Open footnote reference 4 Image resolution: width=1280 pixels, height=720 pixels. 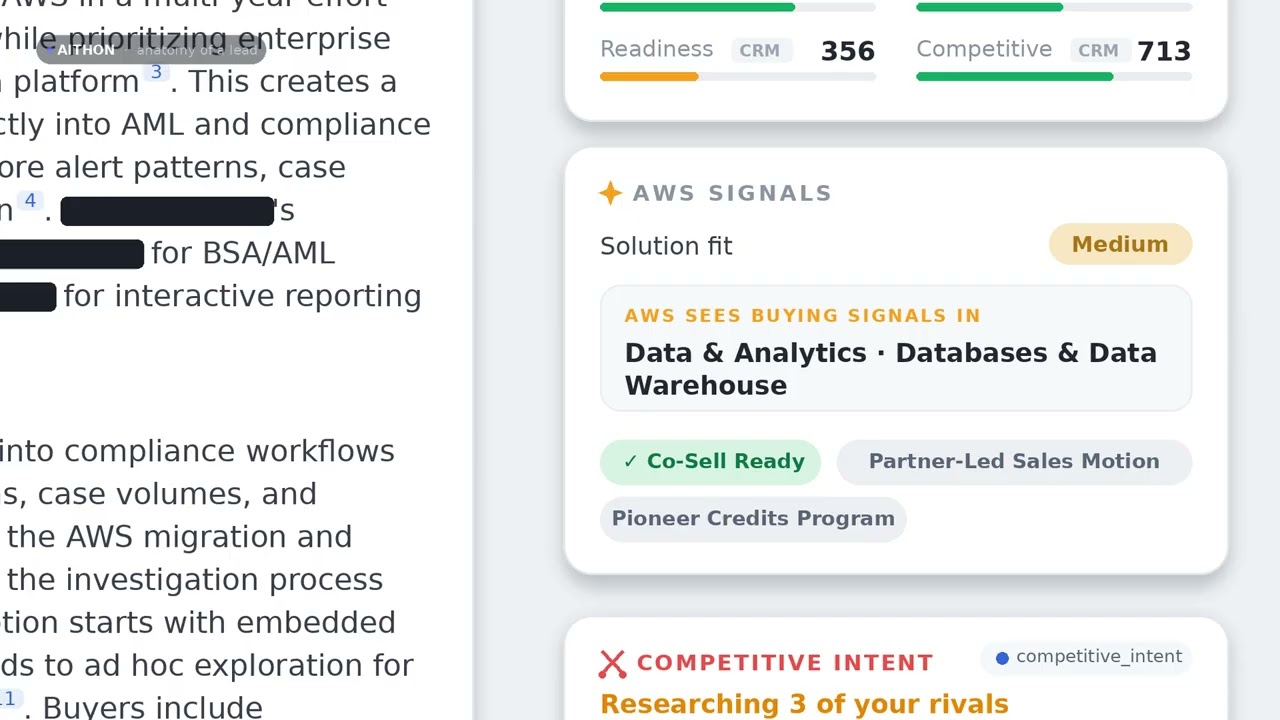[x=30, y=201]
